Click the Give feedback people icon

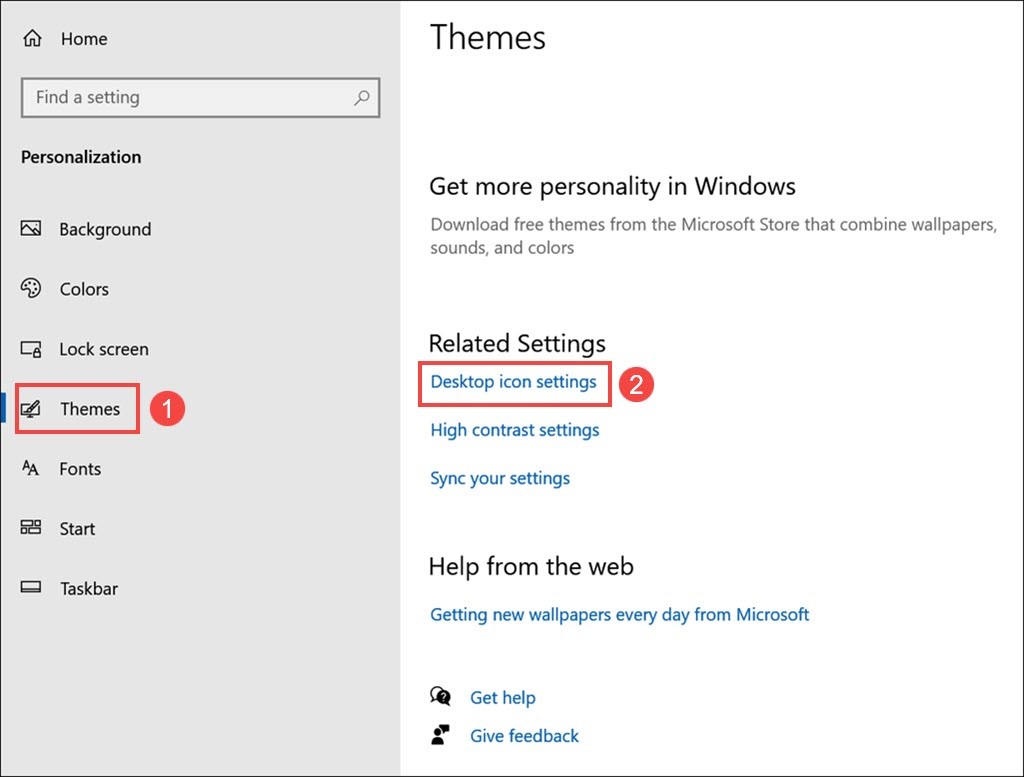441,736
